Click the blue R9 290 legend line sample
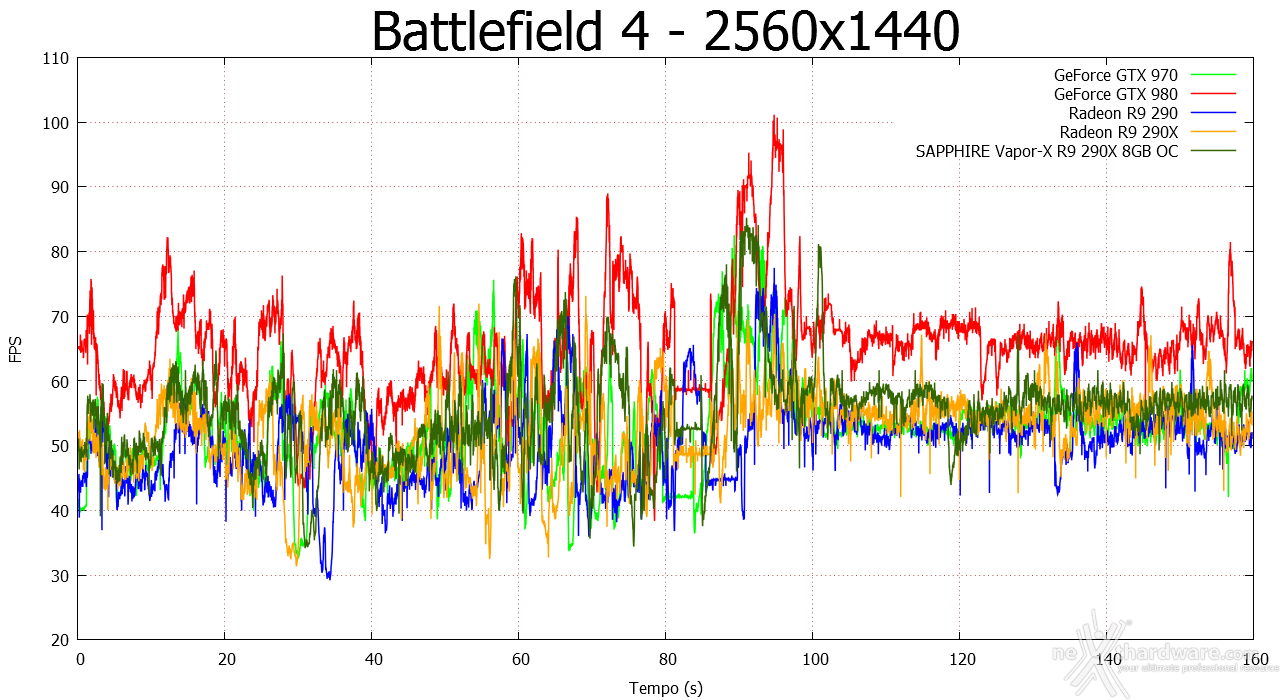This screenshot has width=1280, height=700. point(1211,113)
